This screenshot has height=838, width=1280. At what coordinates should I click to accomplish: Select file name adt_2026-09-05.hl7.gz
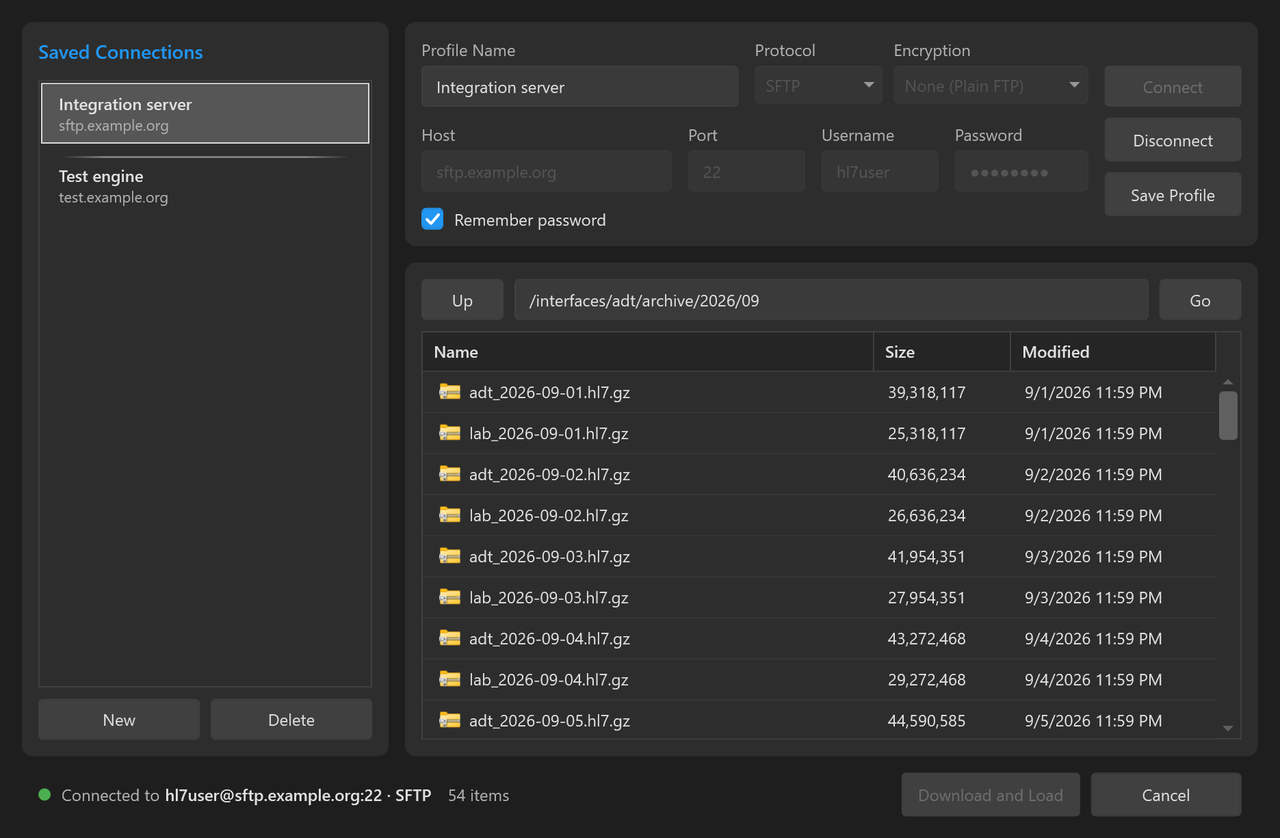click(x=549, y=721)
